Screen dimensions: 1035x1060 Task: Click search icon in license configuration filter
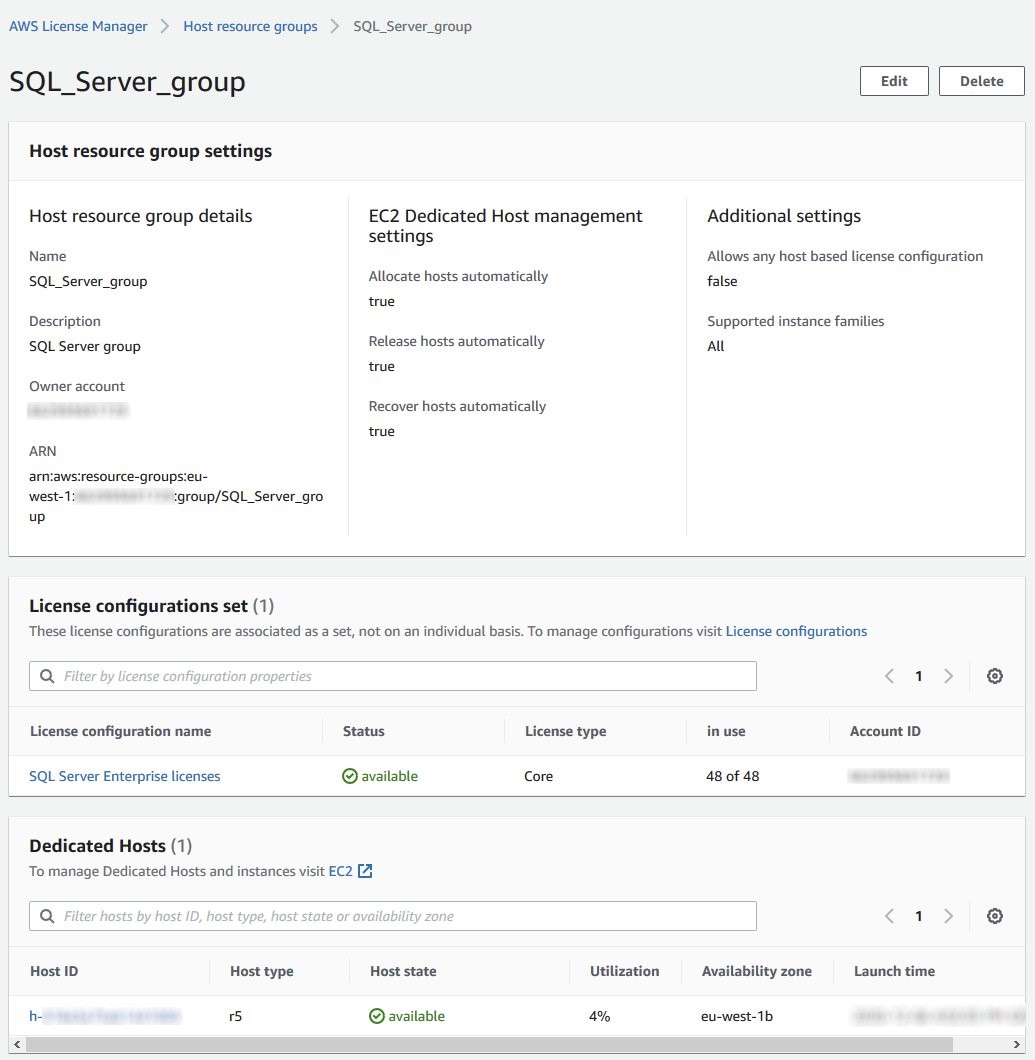tap(47, 676)
